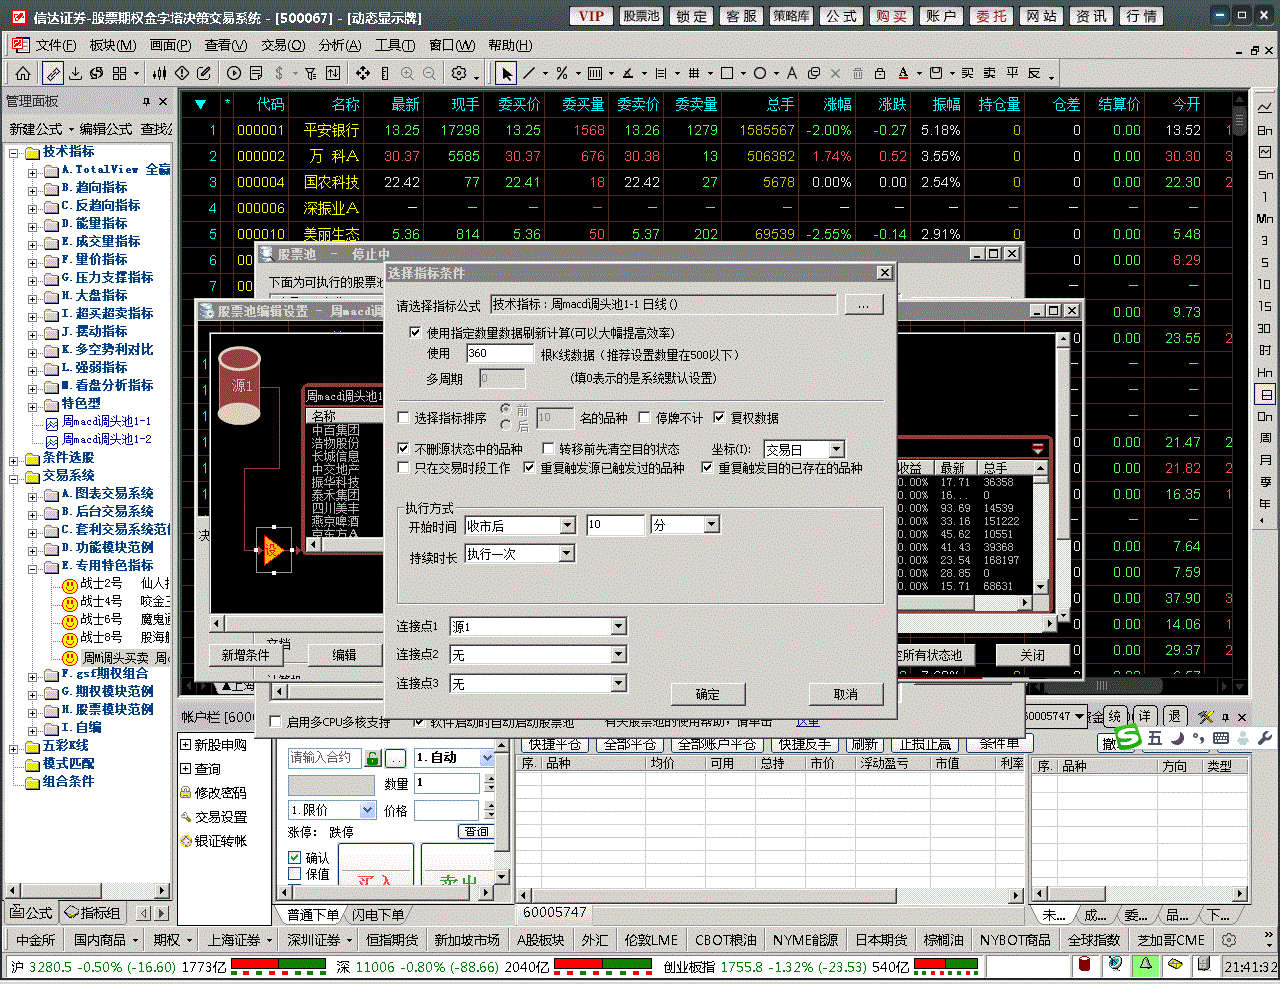Image resolution: width=1280 pixels, height=984 pixels.
Task: Enable 只在交易时段工作 checkbox
Action: tap(404, 467)
